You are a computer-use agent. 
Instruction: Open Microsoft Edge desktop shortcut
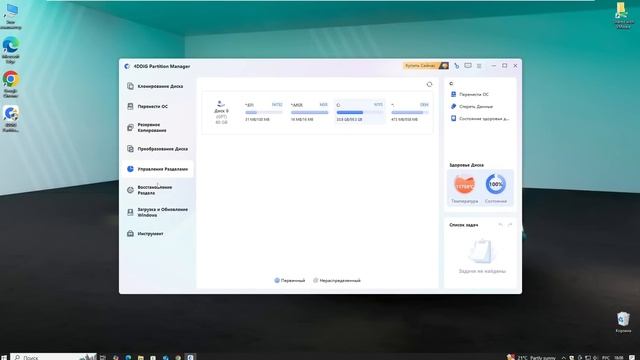[11, 50]
